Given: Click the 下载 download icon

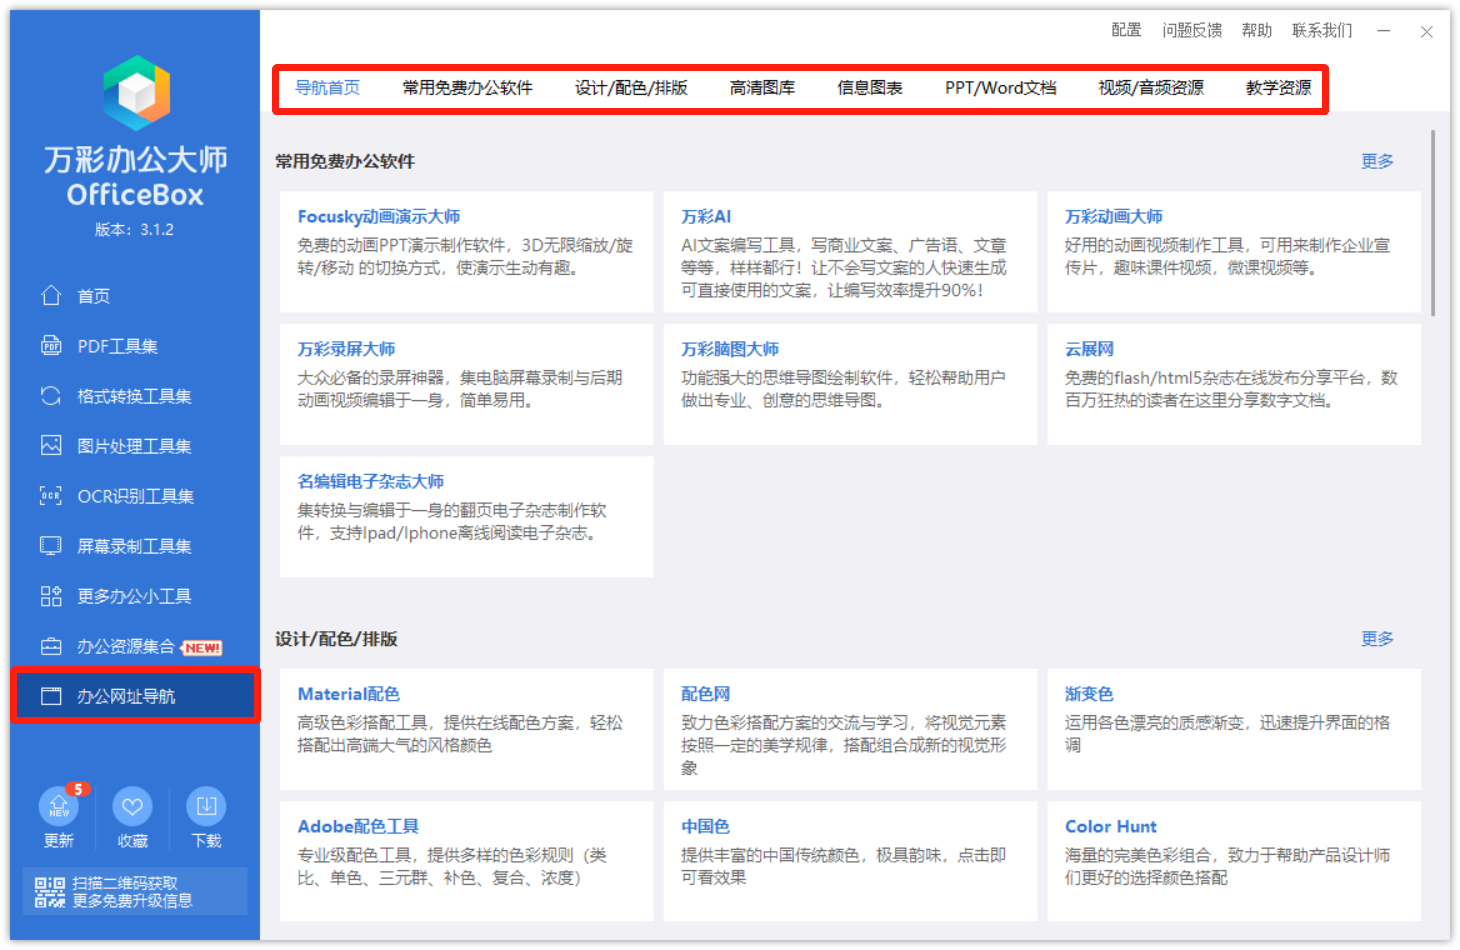Looking at the screenshot, I should click(206, 806).
